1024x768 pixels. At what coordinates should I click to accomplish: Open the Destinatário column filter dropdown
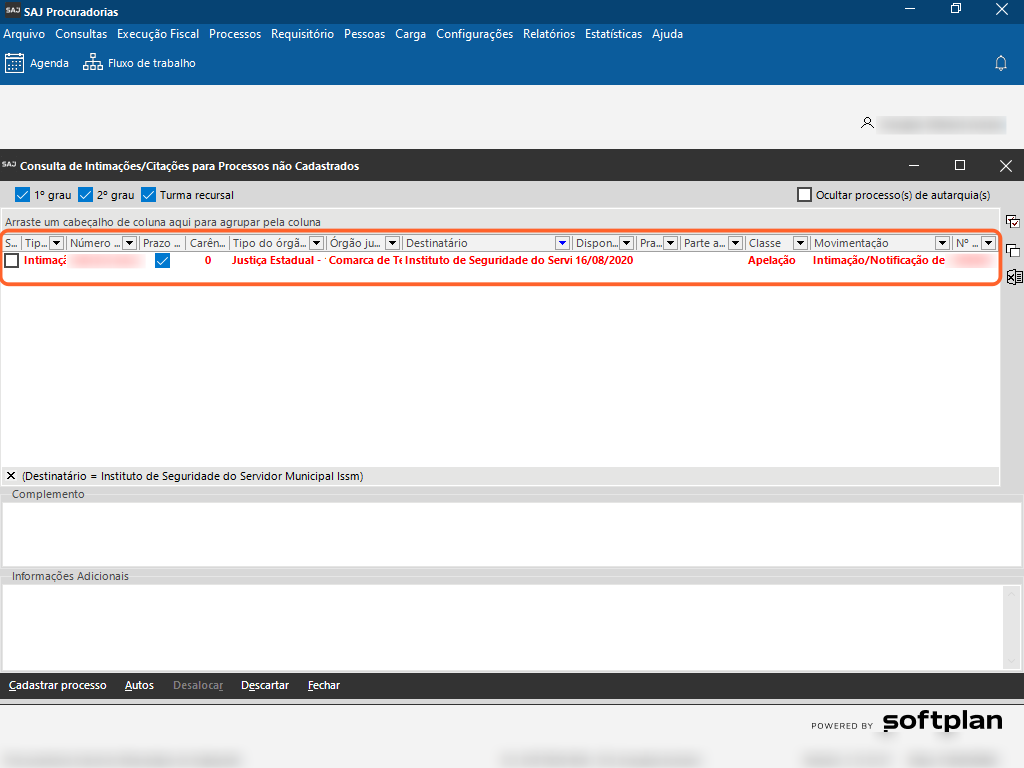[563, 243]
